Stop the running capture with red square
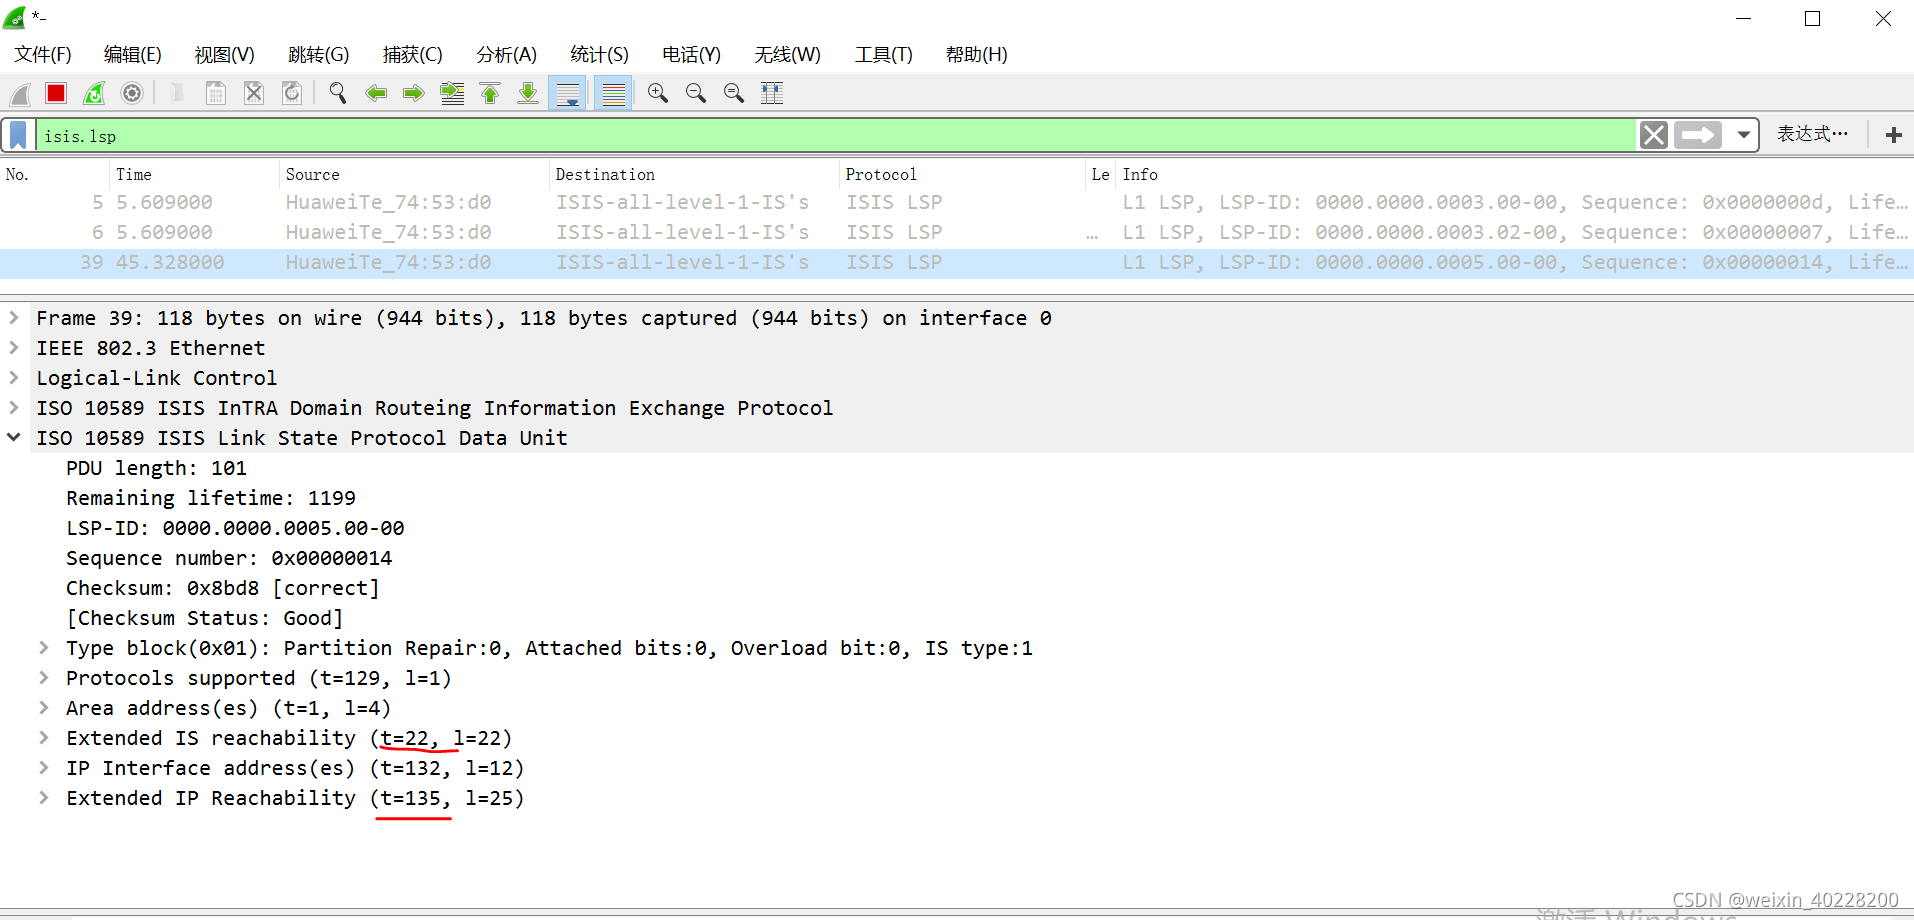This screenshot has height=920, width=1914. click(56, 94)
